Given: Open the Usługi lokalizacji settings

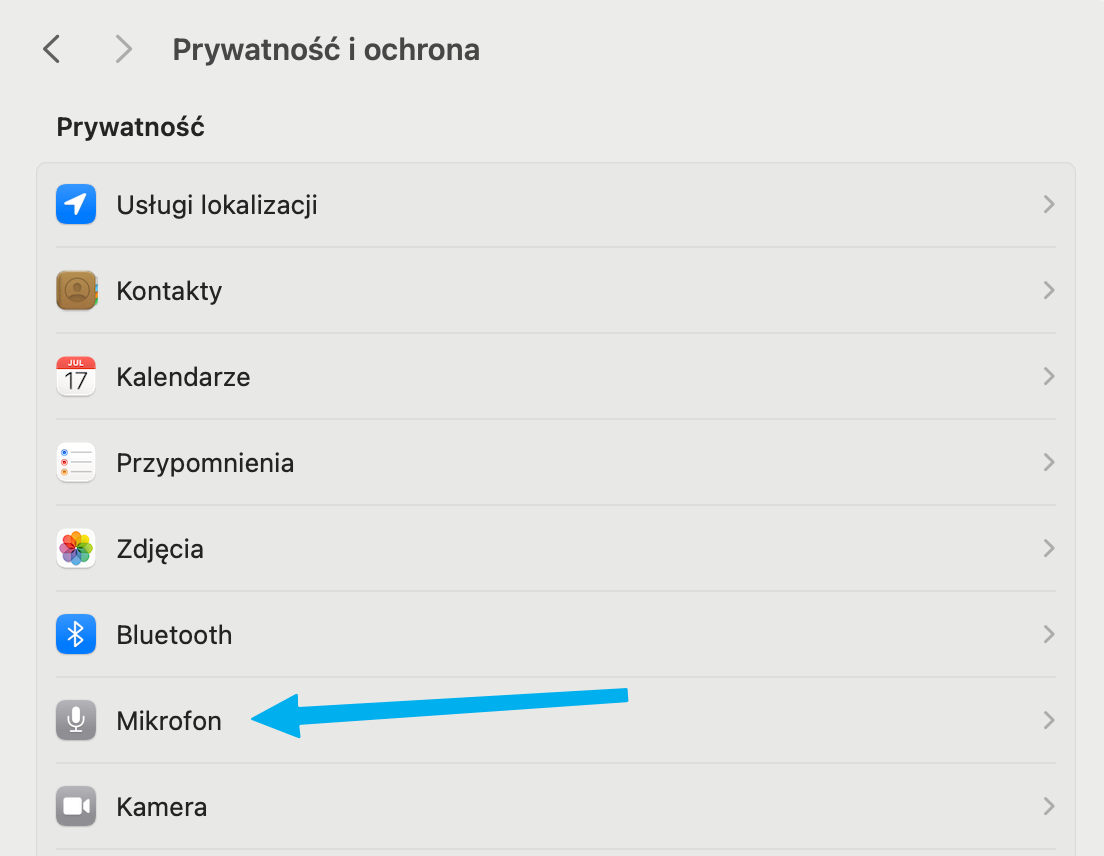Looking at the screenshot, I should pos(217,205).
